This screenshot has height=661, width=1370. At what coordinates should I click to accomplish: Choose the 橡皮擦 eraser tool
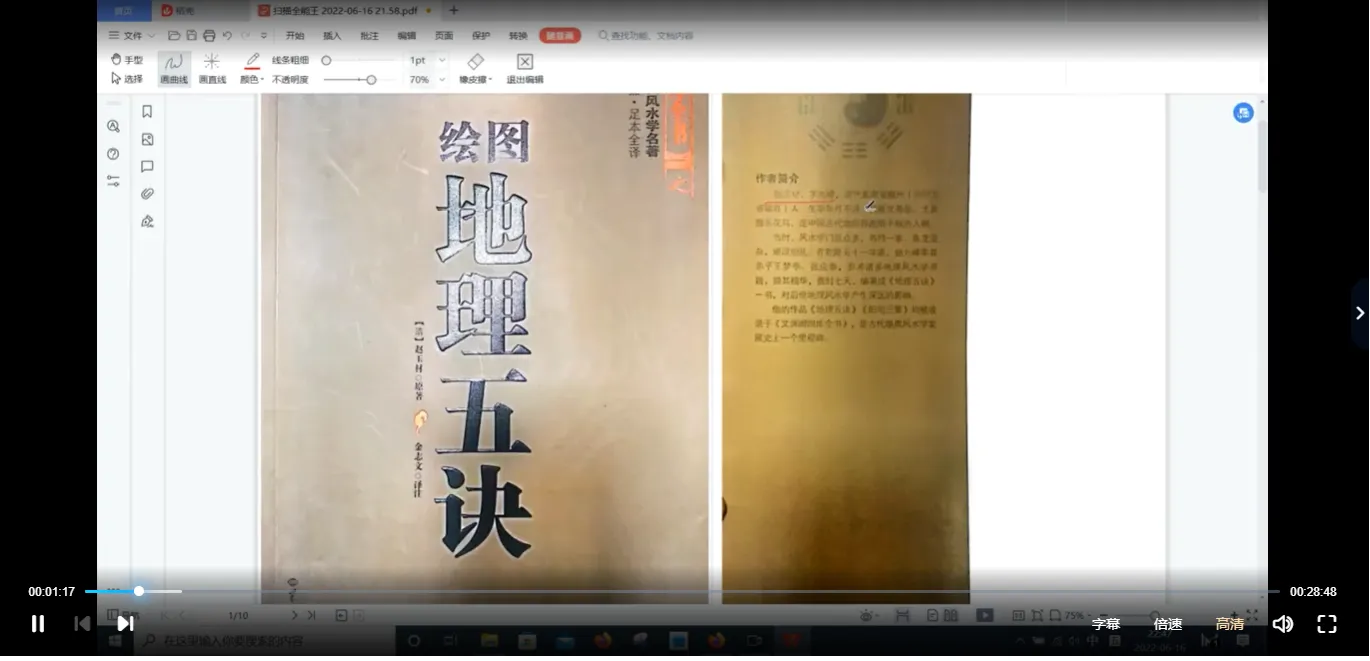click(476, 68)
